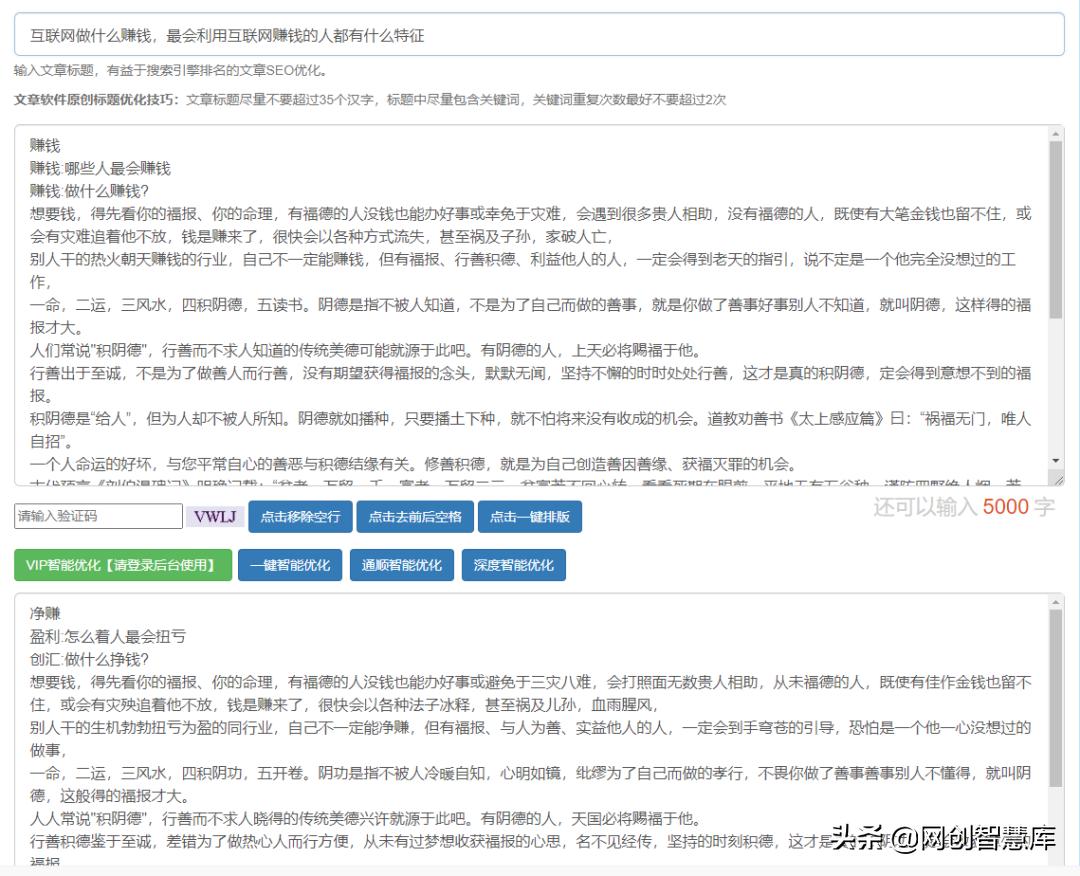This screenshot has width=1080, height=876.
Task: Click the VWLJ captcha image
Action: 215,517
